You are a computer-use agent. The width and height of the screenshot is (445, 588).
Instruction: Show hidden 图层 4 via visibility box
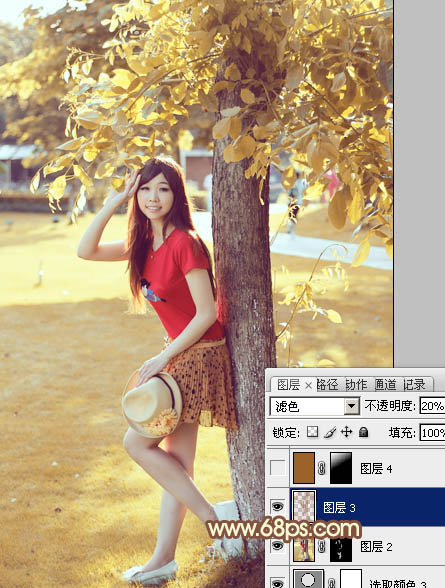click(277, 468)
